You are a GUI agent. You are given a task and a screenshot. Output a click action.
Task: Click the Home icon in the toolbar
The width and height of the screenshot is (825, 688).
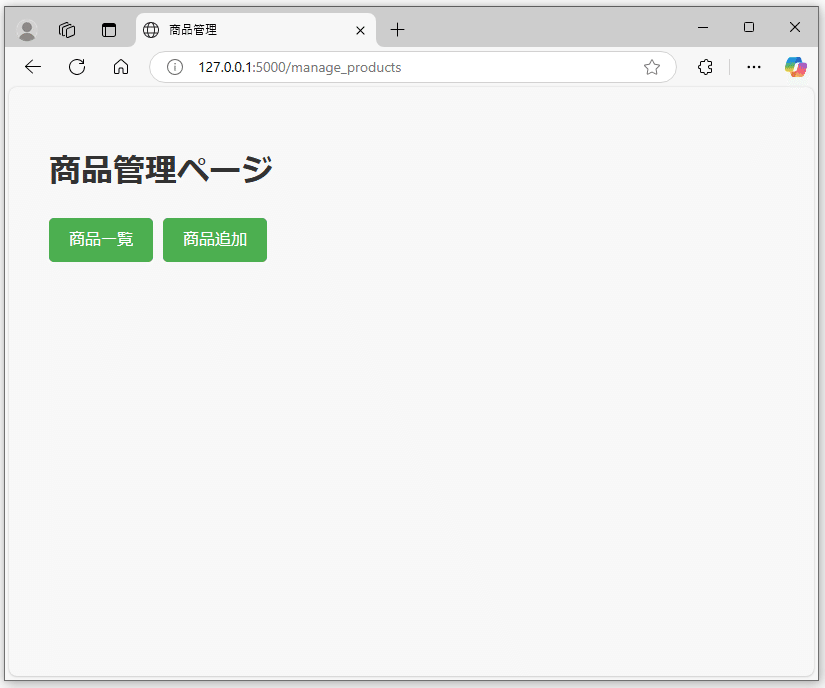(121, 67)
